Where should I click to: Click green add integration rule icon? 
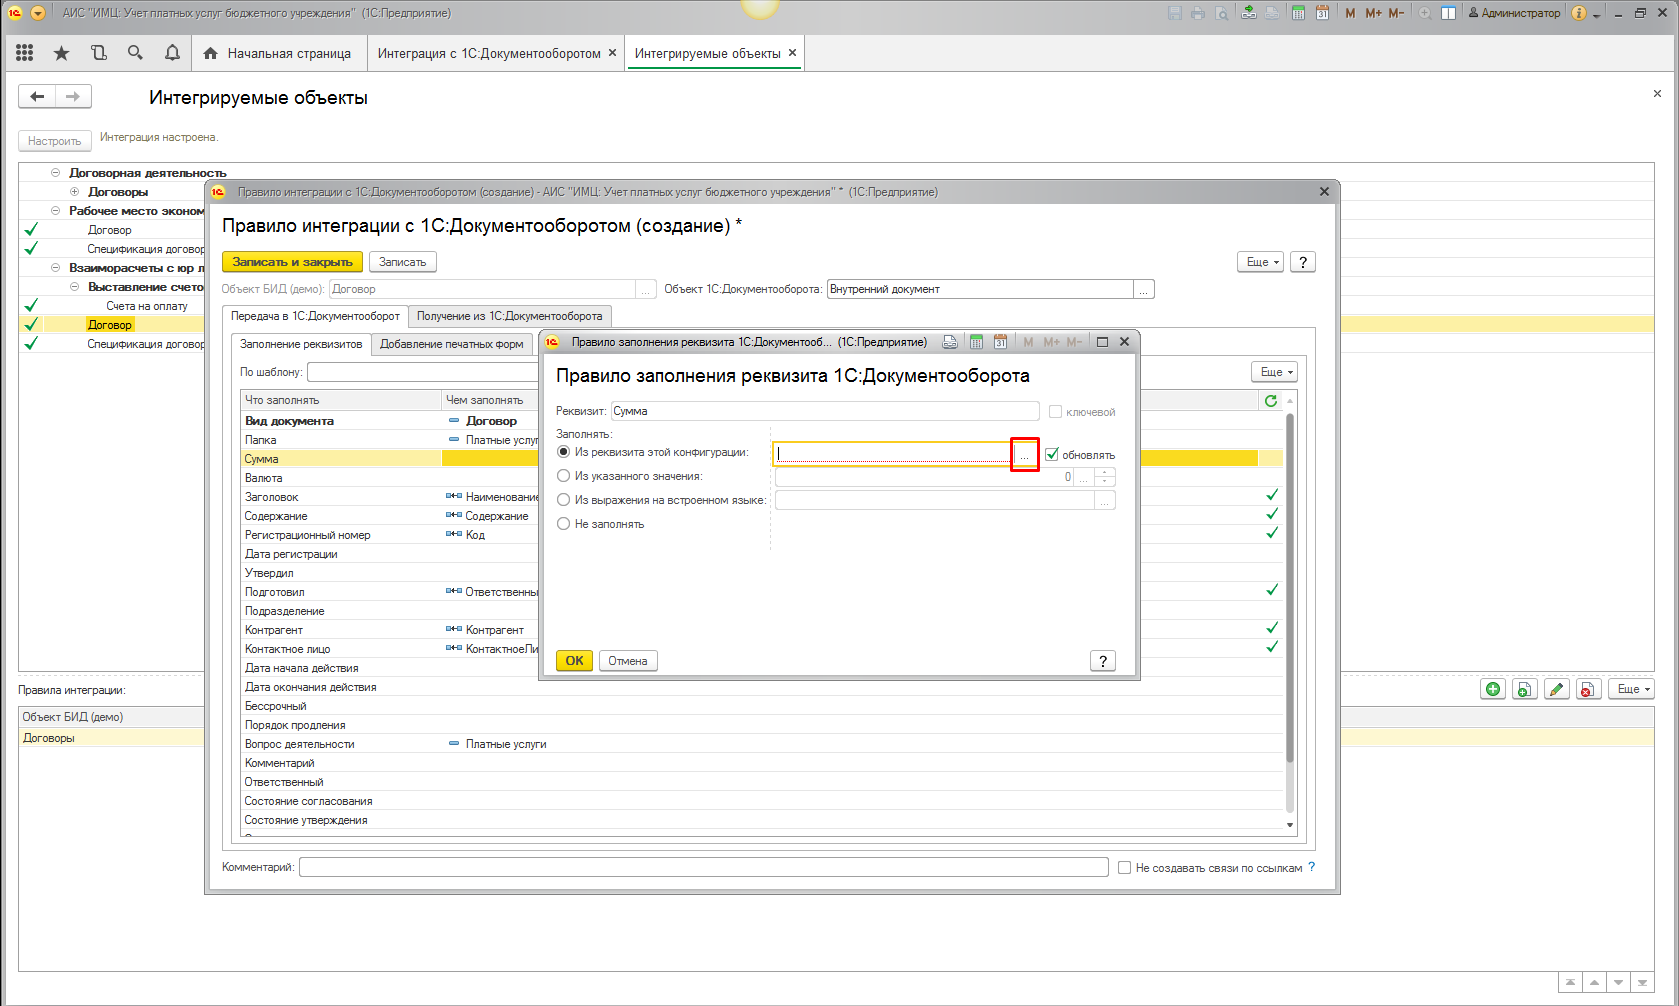1493,689
